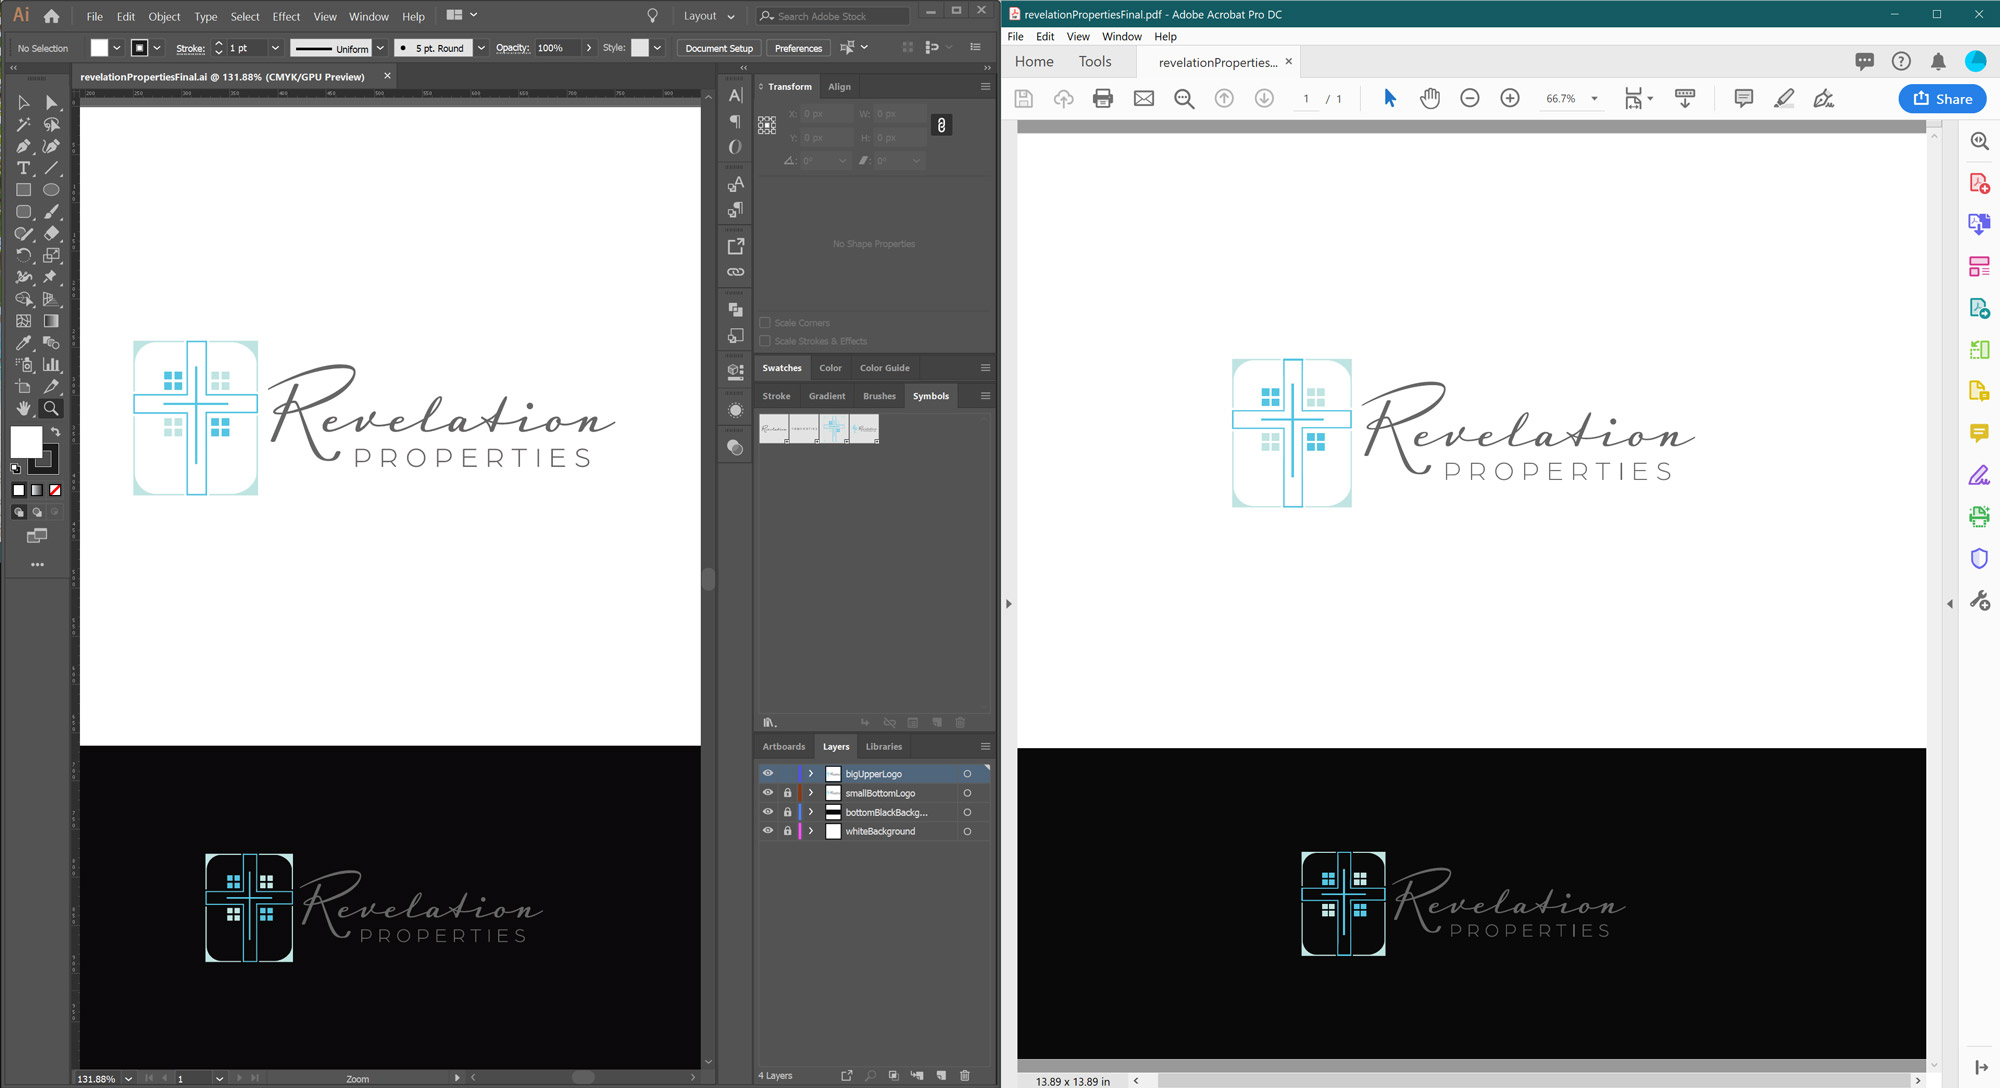Toggle constrain width and height proportions link
The width and height of the screenshot is (2000, 1088).
coord(941,125)
